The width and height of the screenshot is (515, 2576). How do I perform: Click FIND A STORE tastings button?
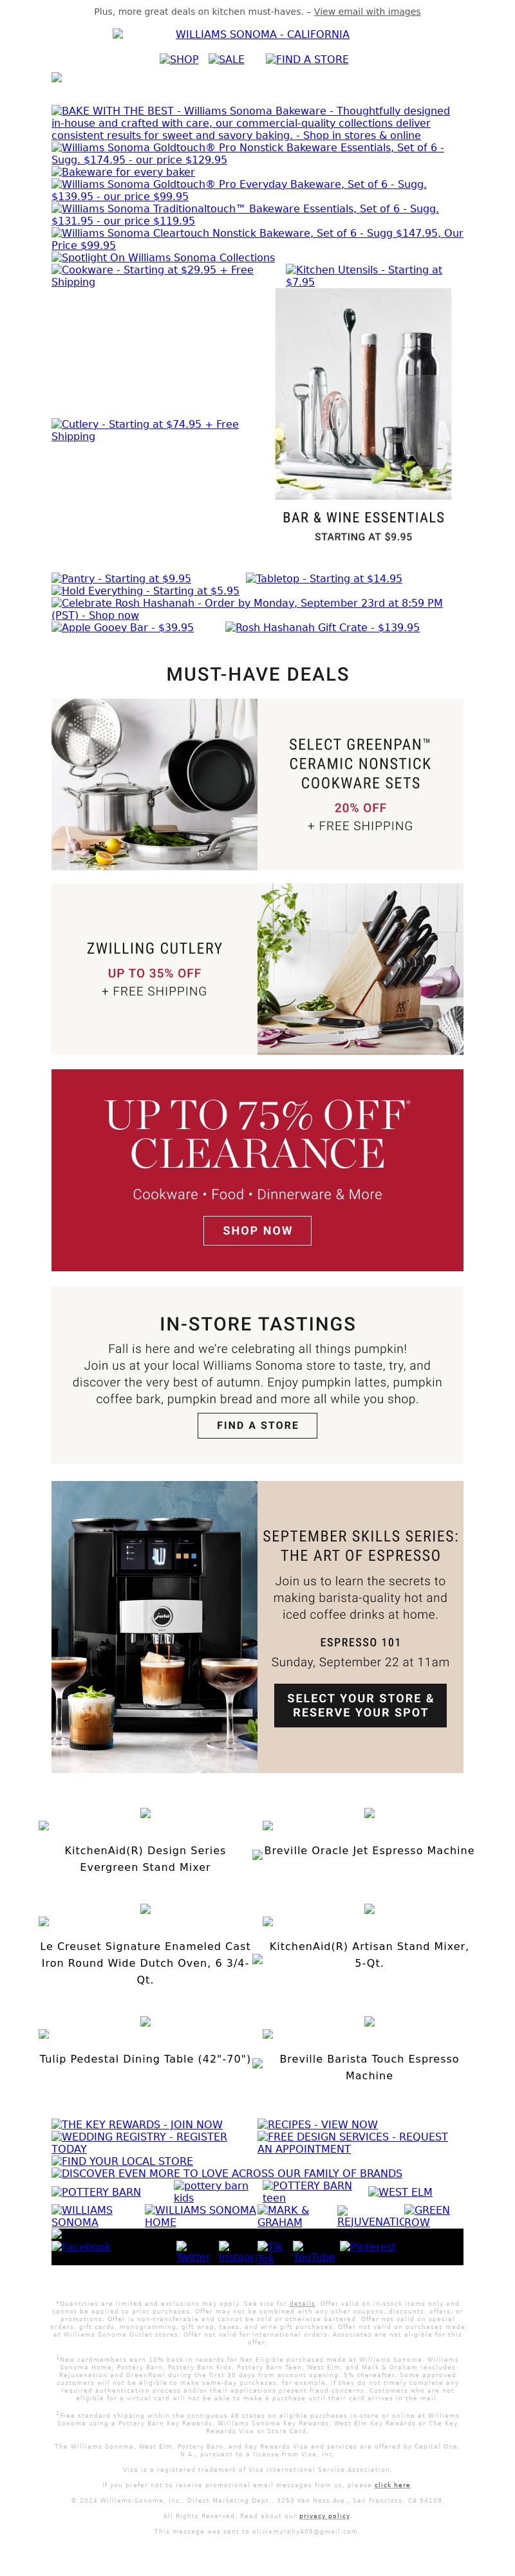(x=257, y=1425)
